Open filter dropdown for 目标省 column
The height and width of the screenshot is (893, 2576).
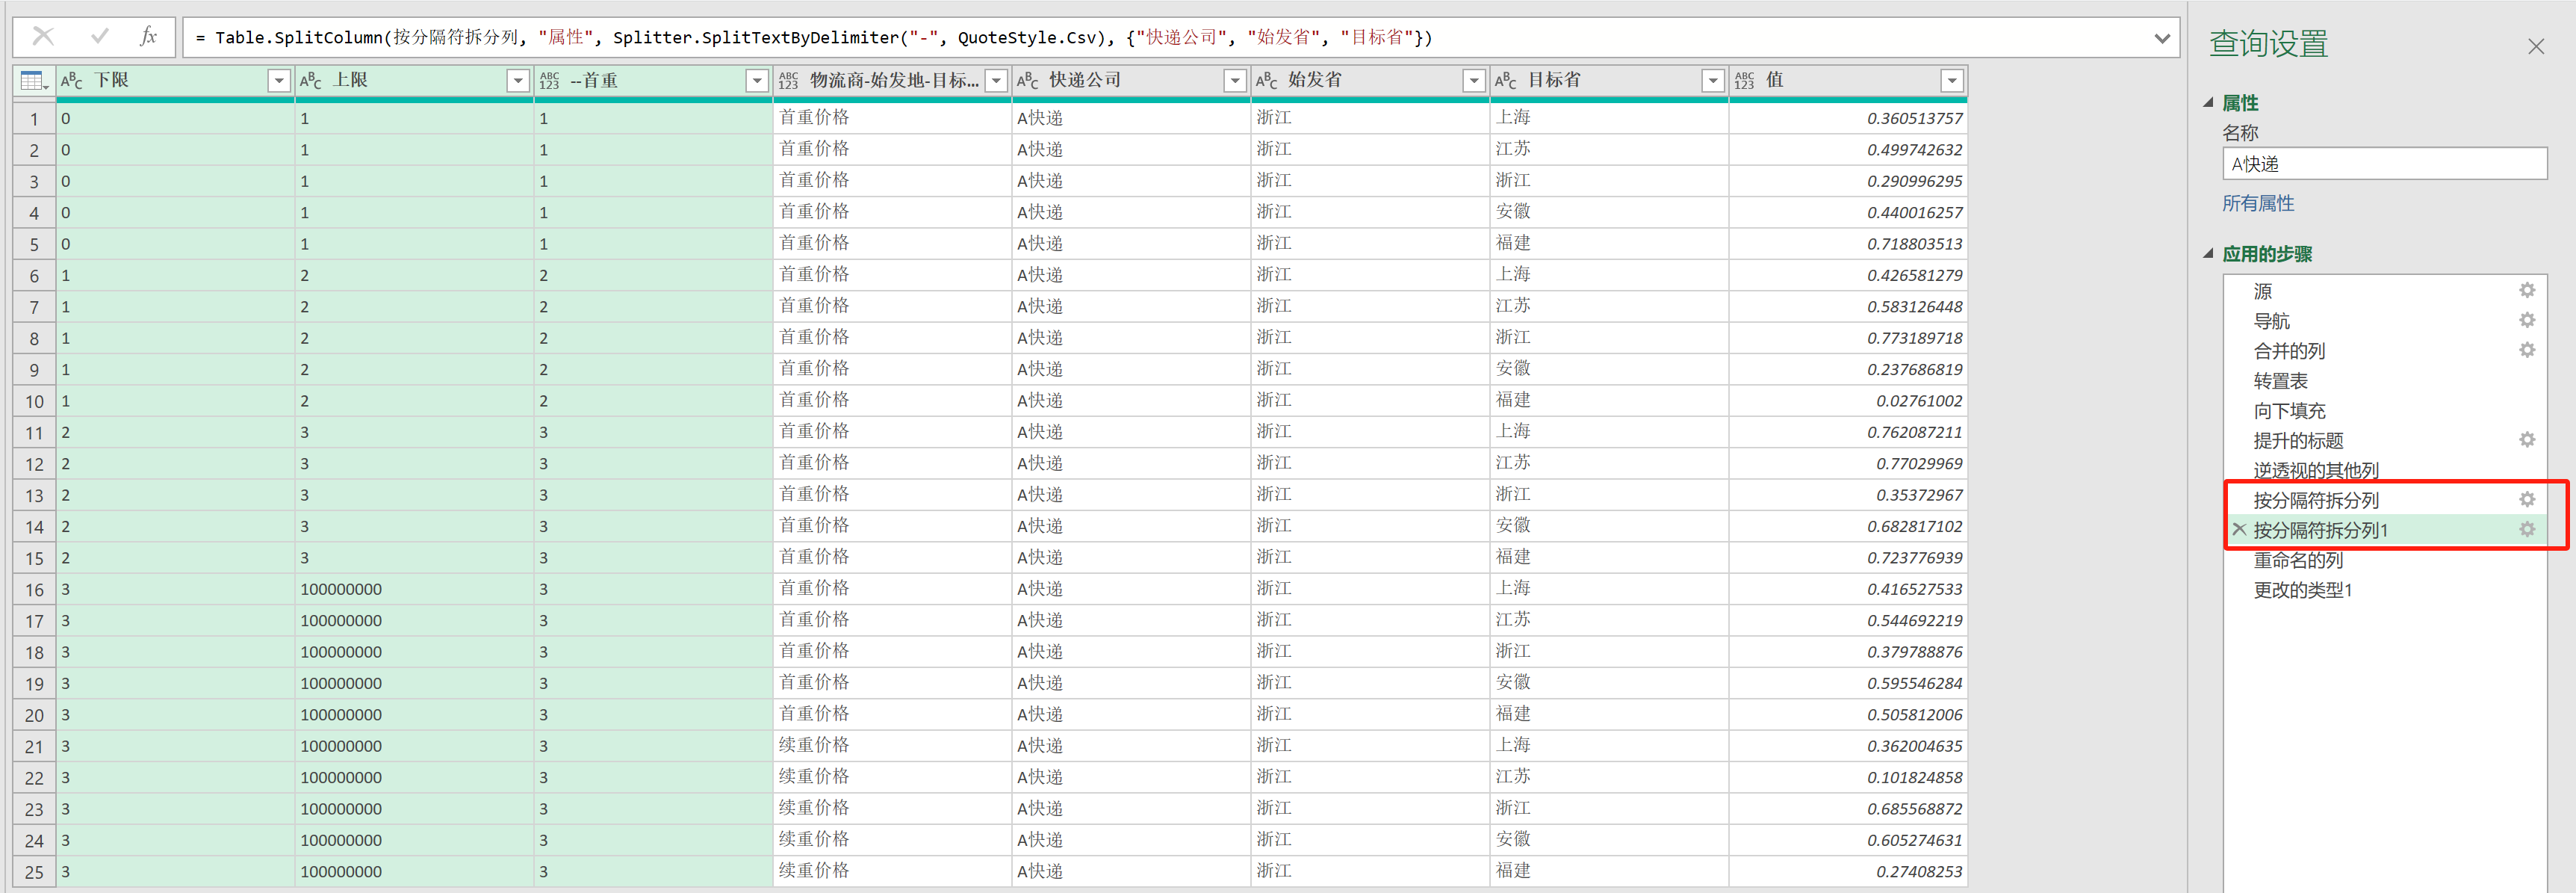[1713, 81]
